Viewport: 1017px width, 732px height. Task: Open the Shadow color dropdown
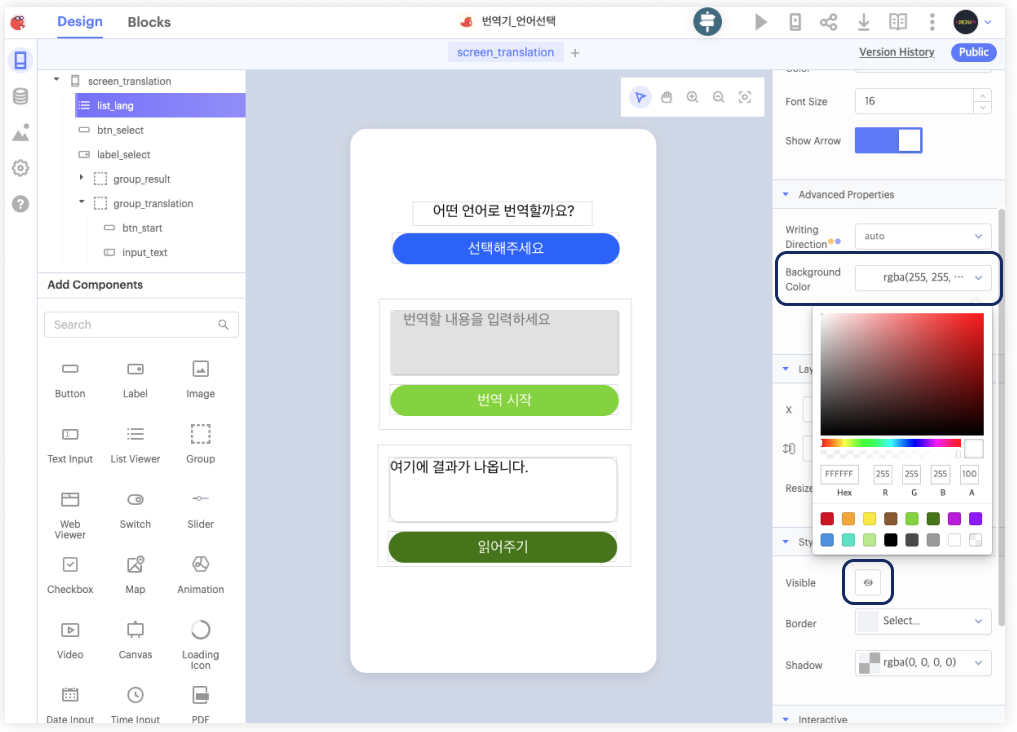point(923,663)
